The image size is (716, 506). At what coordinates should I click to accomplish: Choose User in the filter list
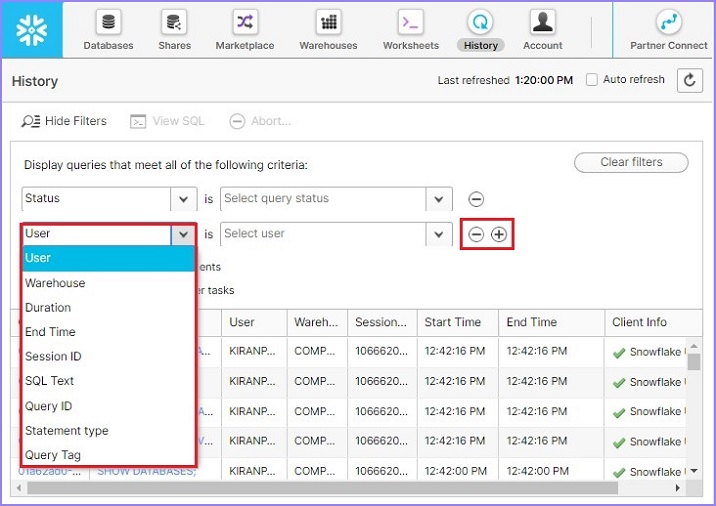109,258
